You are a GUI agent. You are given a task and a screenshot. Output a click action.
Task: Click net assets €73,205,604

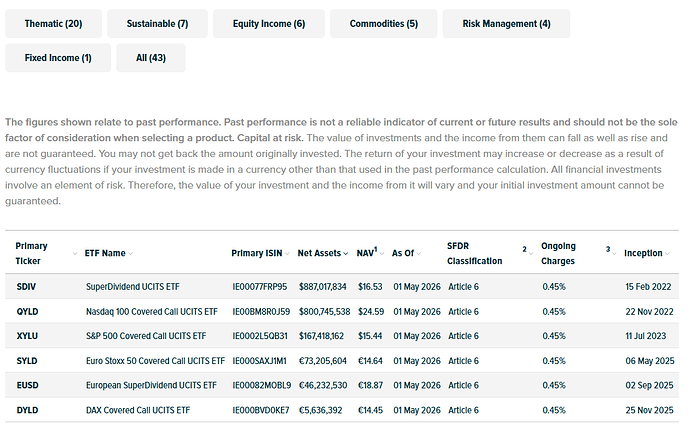pos(323,361)
